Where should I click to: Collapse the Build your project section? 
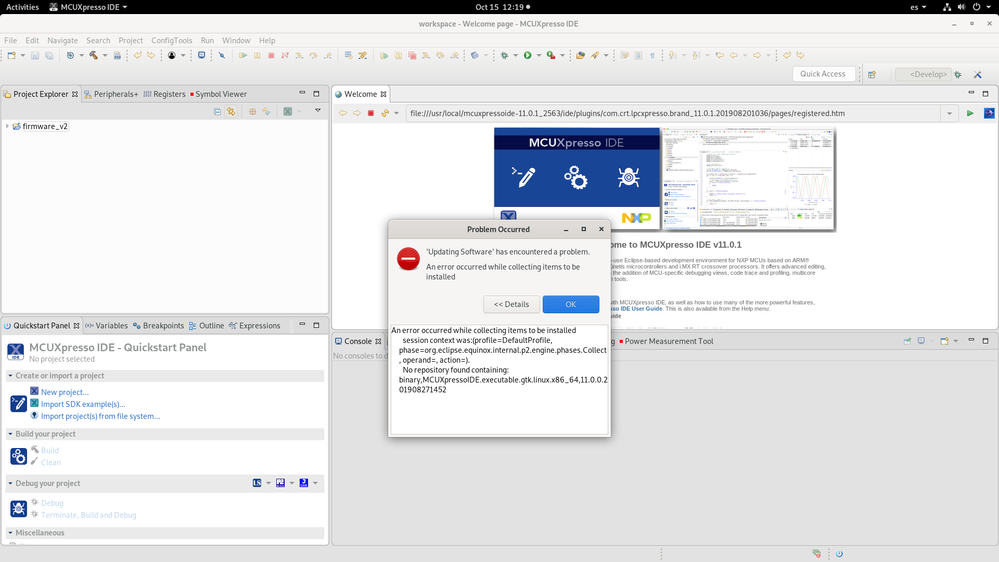click(10, 434)
